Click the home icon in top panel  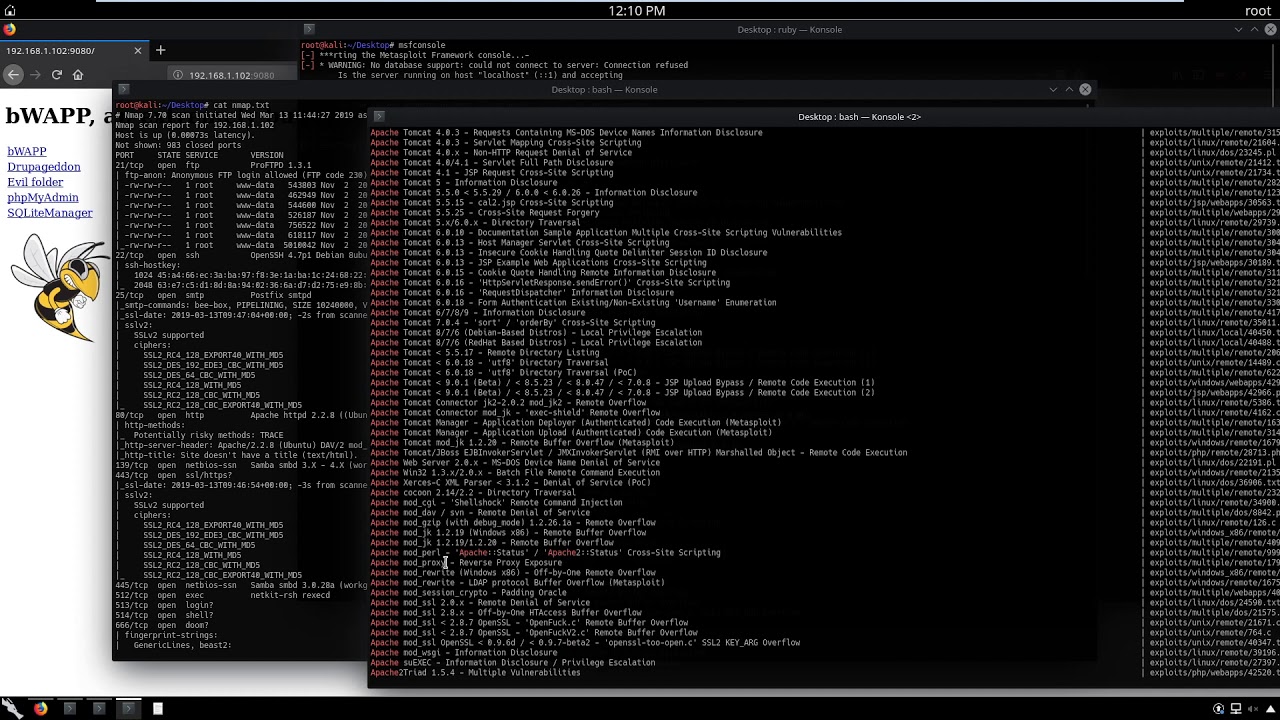point(10,11)
